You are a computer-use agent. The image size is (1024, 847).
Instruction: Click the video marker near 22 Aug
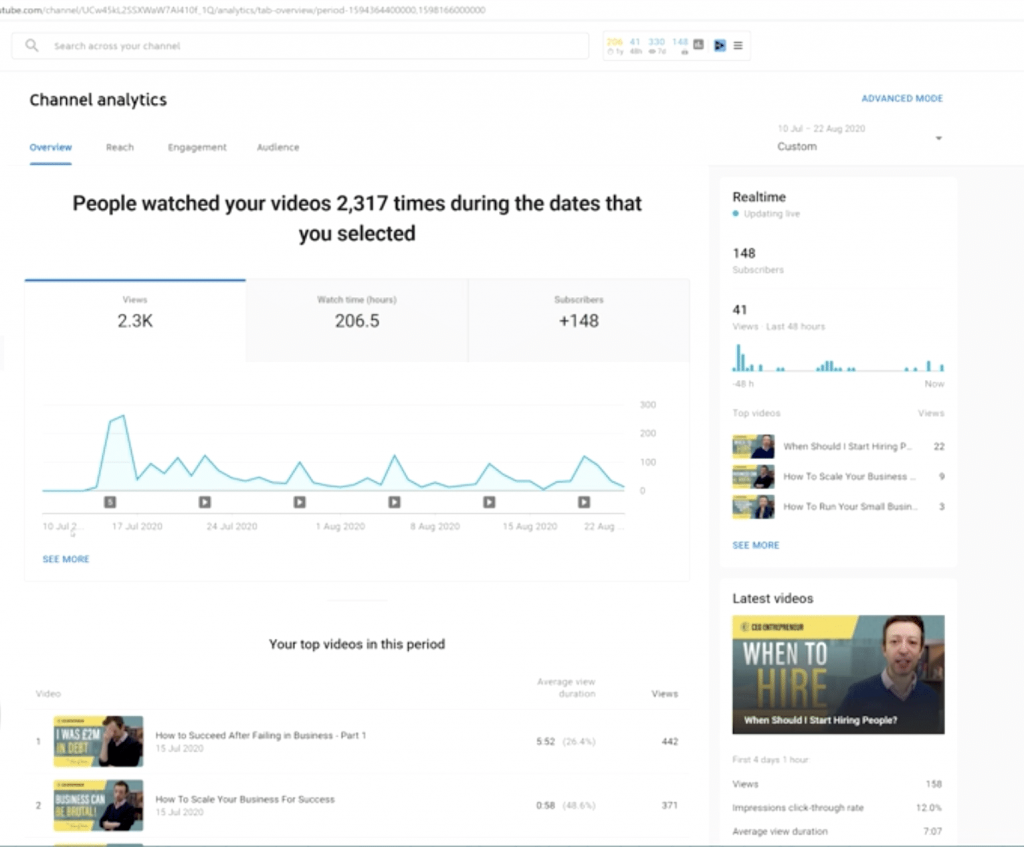[584, 502]
